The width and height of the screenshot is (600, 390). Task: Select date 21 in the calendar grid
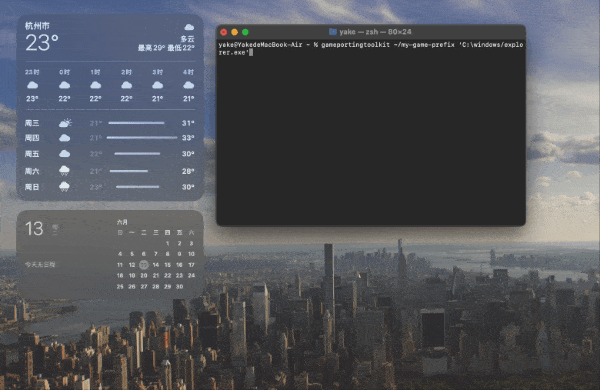pos(156,275)
